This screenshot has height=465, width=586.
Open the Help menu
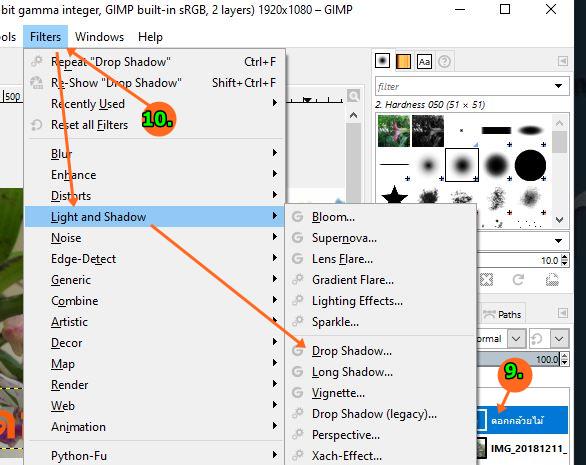click(x=150, y=37)
